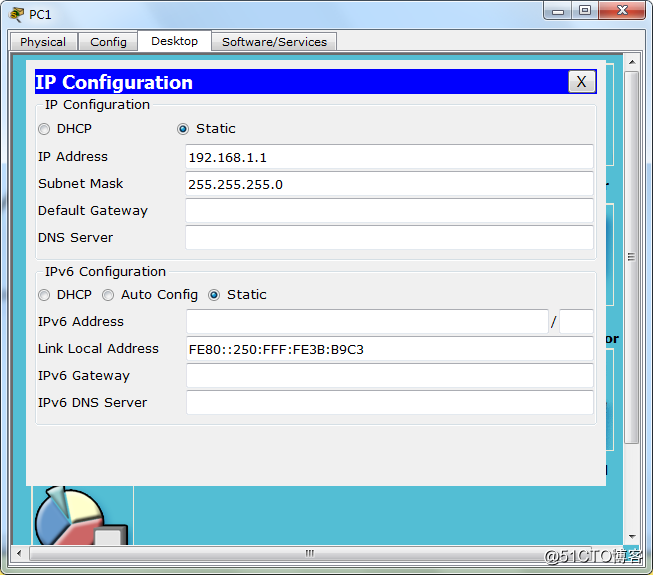Click the vertical scrollbar up arrow
Screen dimensions: 653x575
632,62
